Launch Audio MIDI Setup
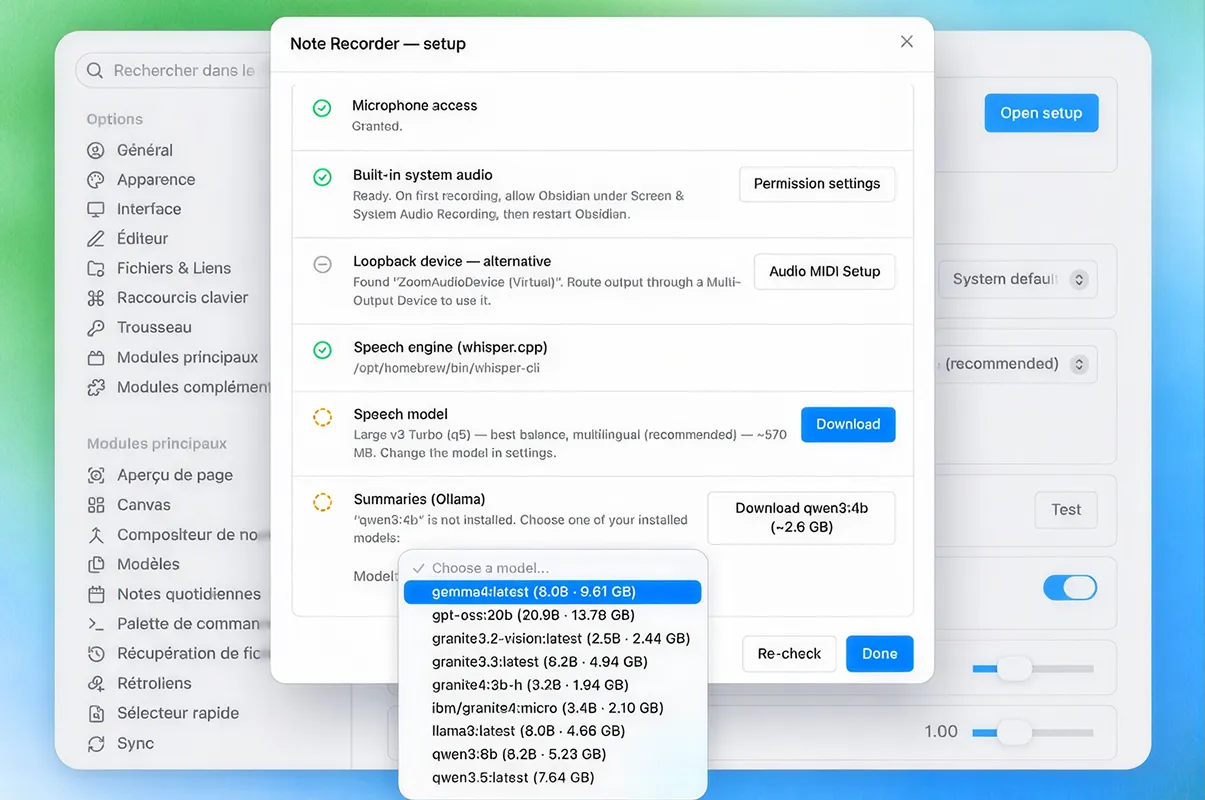The image size is (1205, 800). click(x=825, y=271)
